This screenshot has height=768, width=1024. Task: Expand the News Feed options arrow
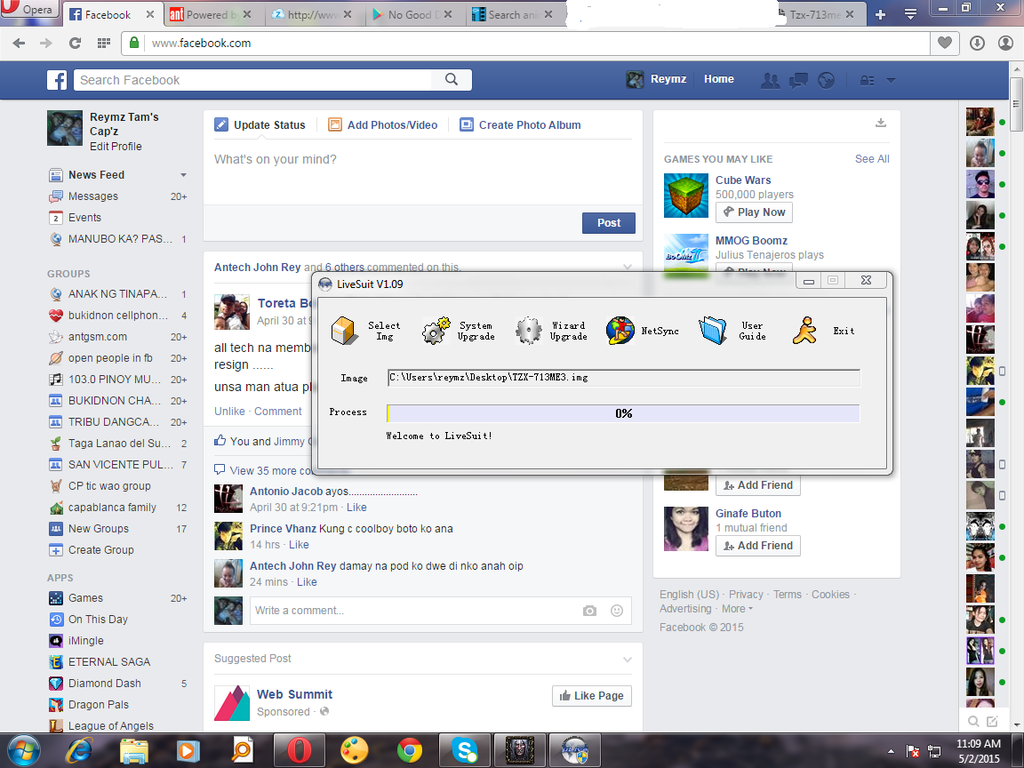pos(184,175)
